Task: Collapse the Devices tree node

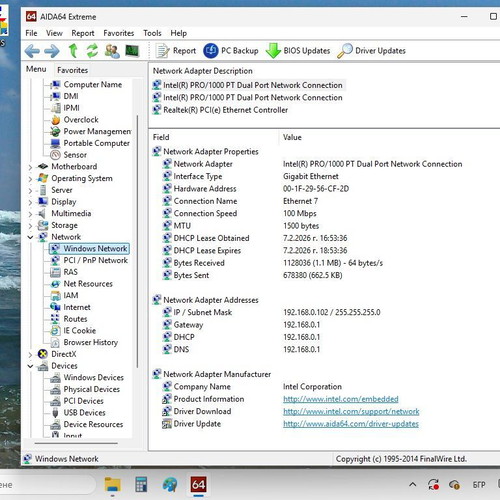Action: (30, 366)
